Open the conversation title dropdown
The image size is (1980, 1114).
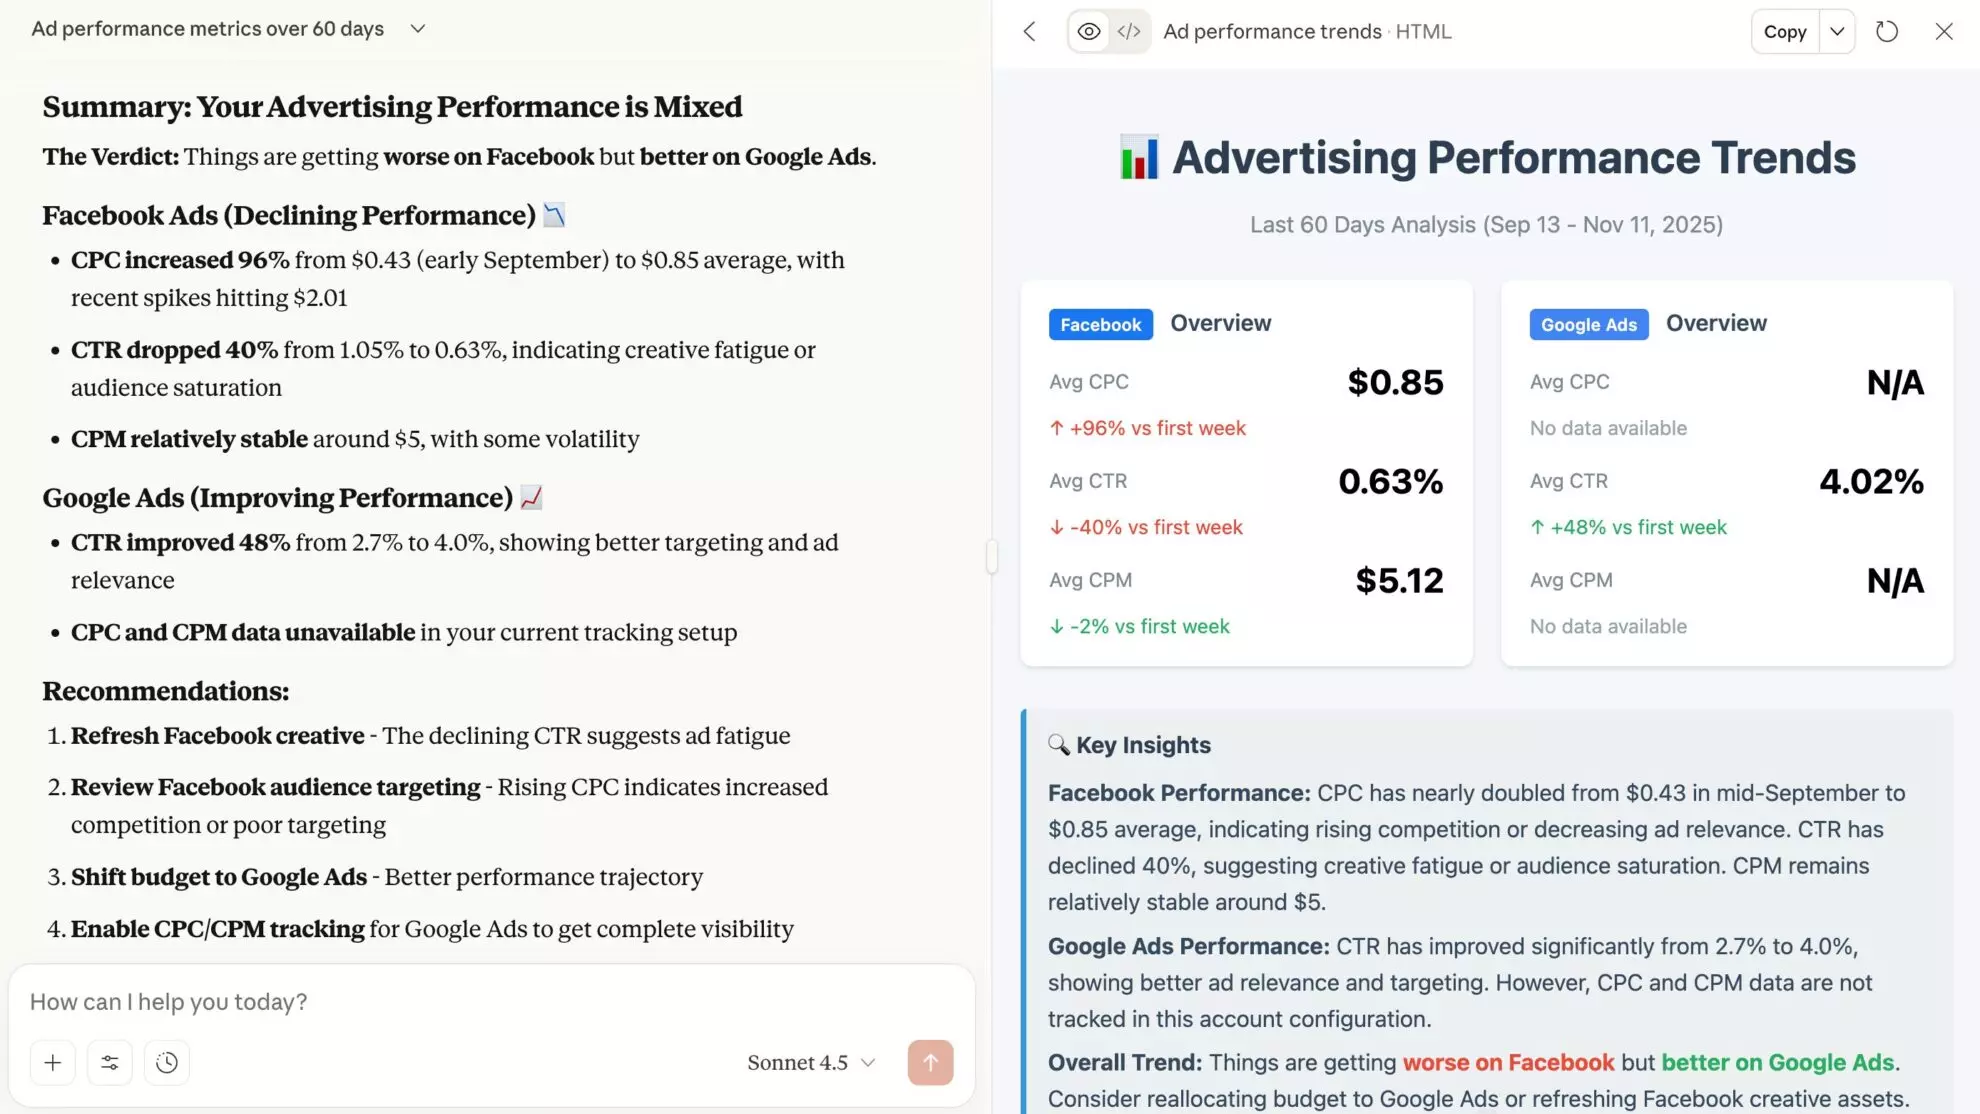coord(417,28)
